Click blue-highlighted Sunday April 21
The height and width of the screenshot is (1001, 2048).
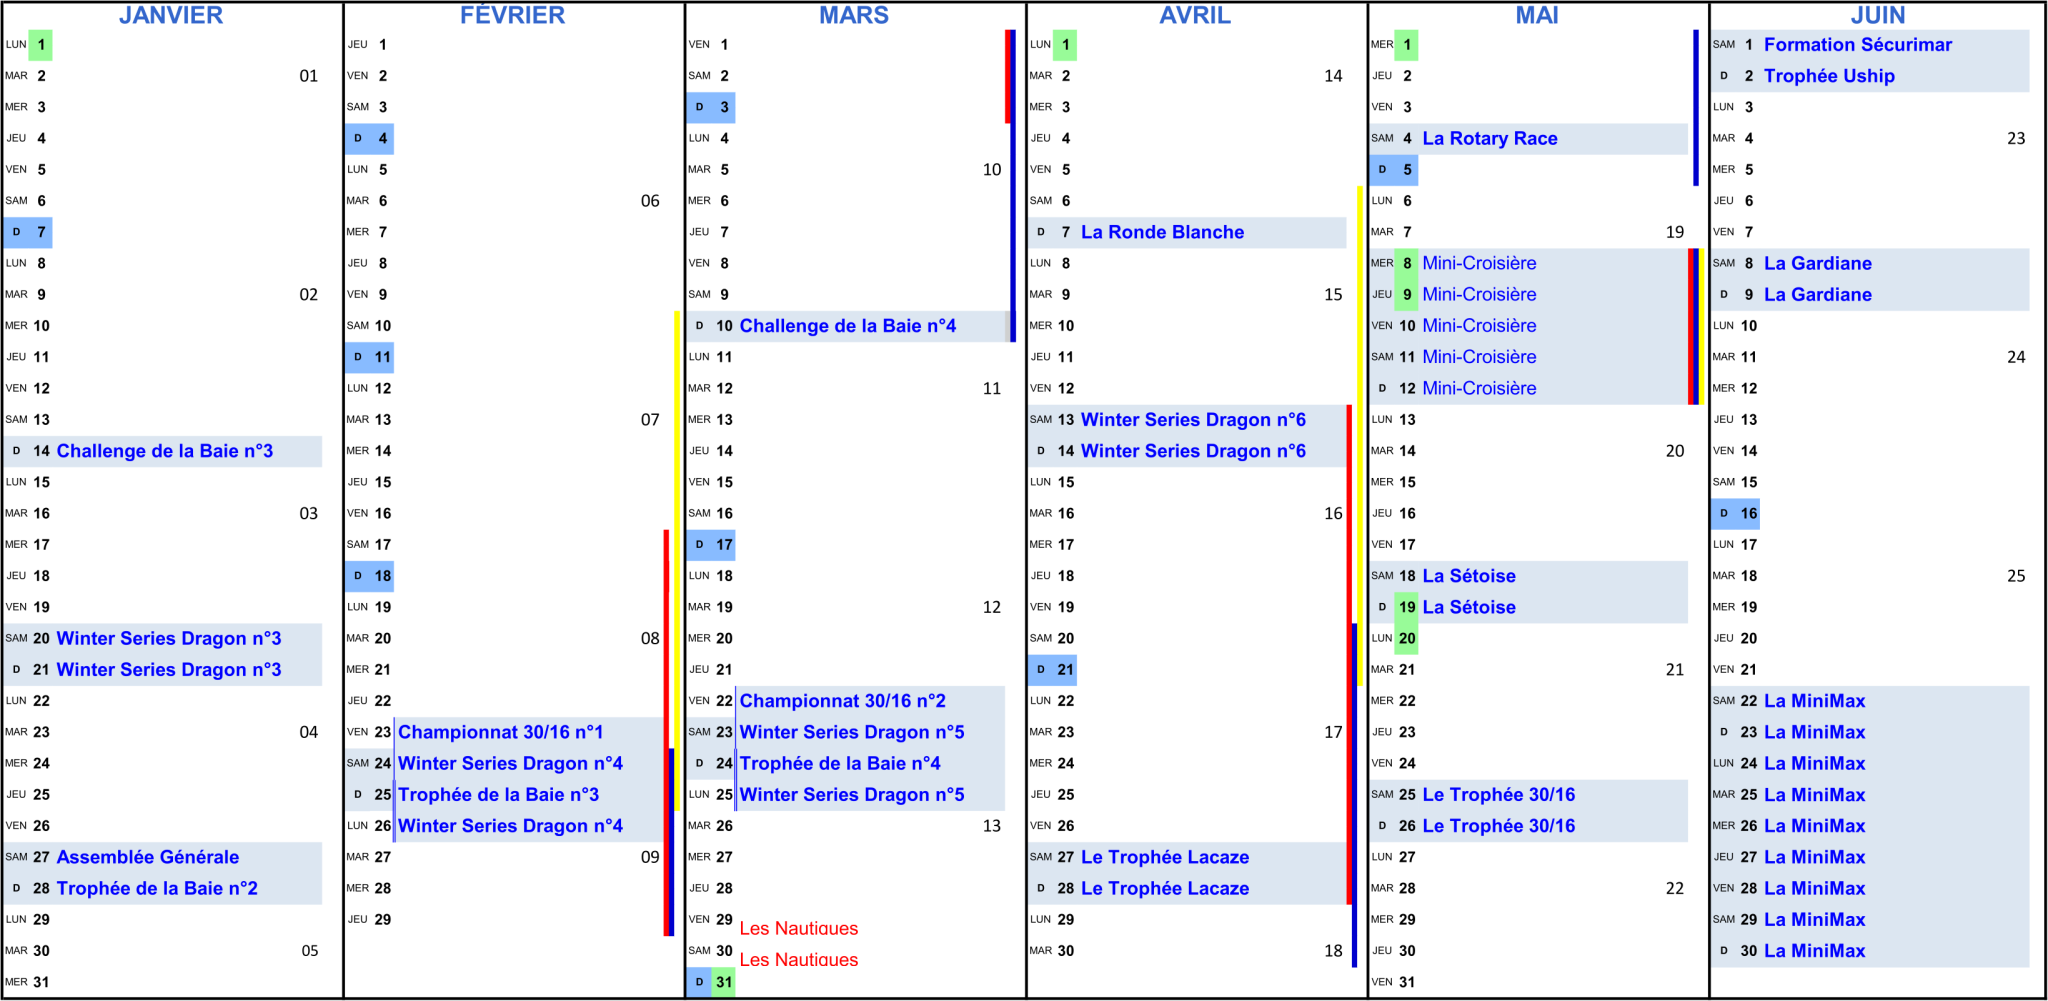(1053, 670)
